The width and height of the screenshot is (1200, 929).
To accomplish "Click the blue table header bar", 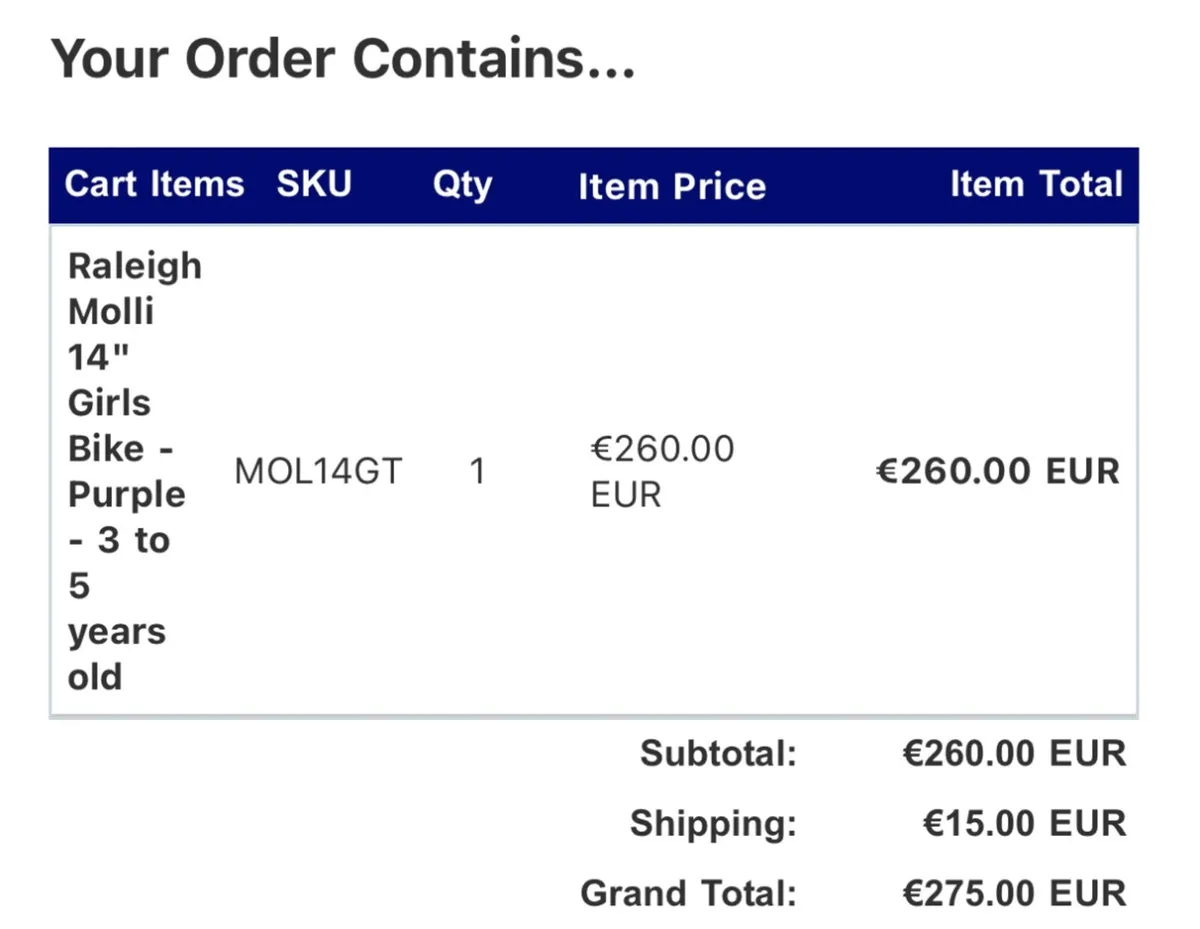I will (593, 185).
